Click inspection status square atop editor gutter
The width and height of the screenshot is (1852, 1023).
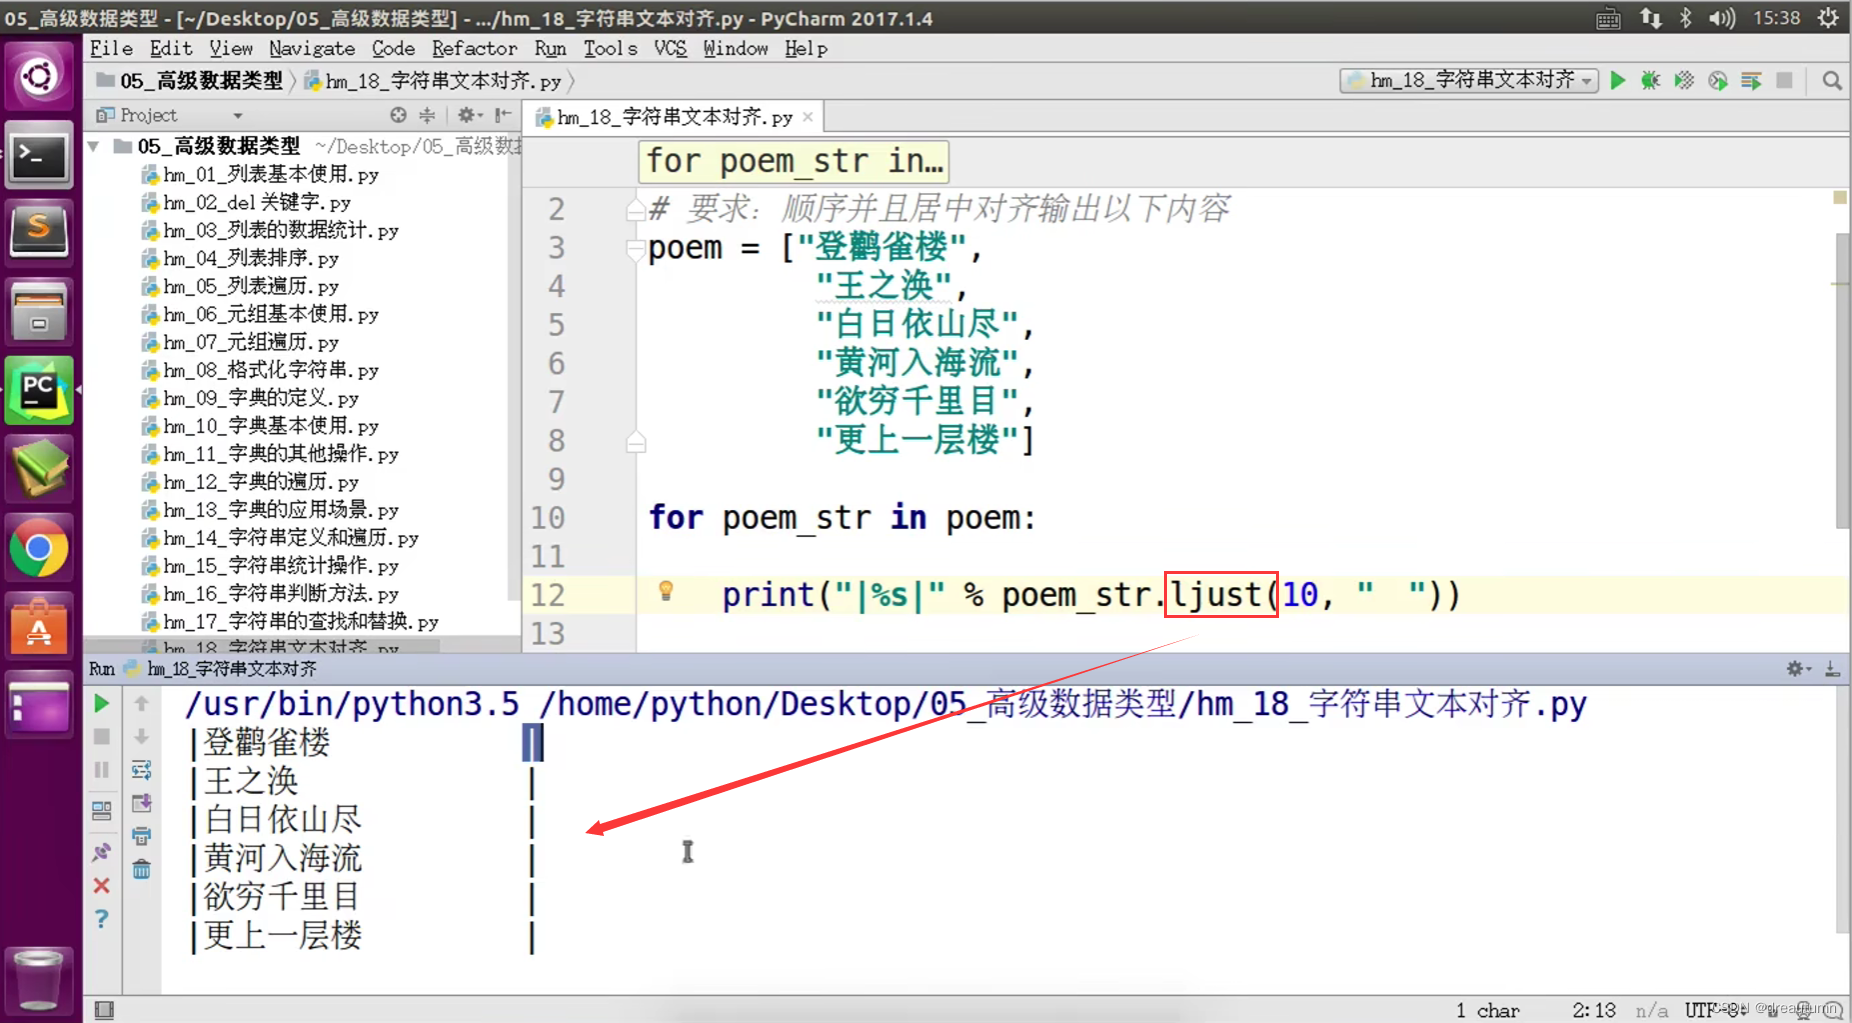coord(1840,197)
